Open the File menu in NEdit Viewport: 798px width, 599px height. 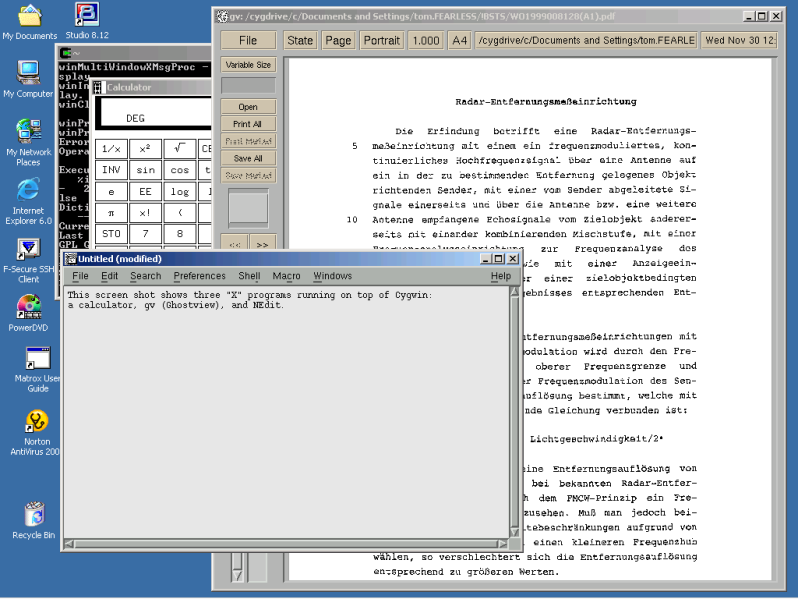pos(80,276)
